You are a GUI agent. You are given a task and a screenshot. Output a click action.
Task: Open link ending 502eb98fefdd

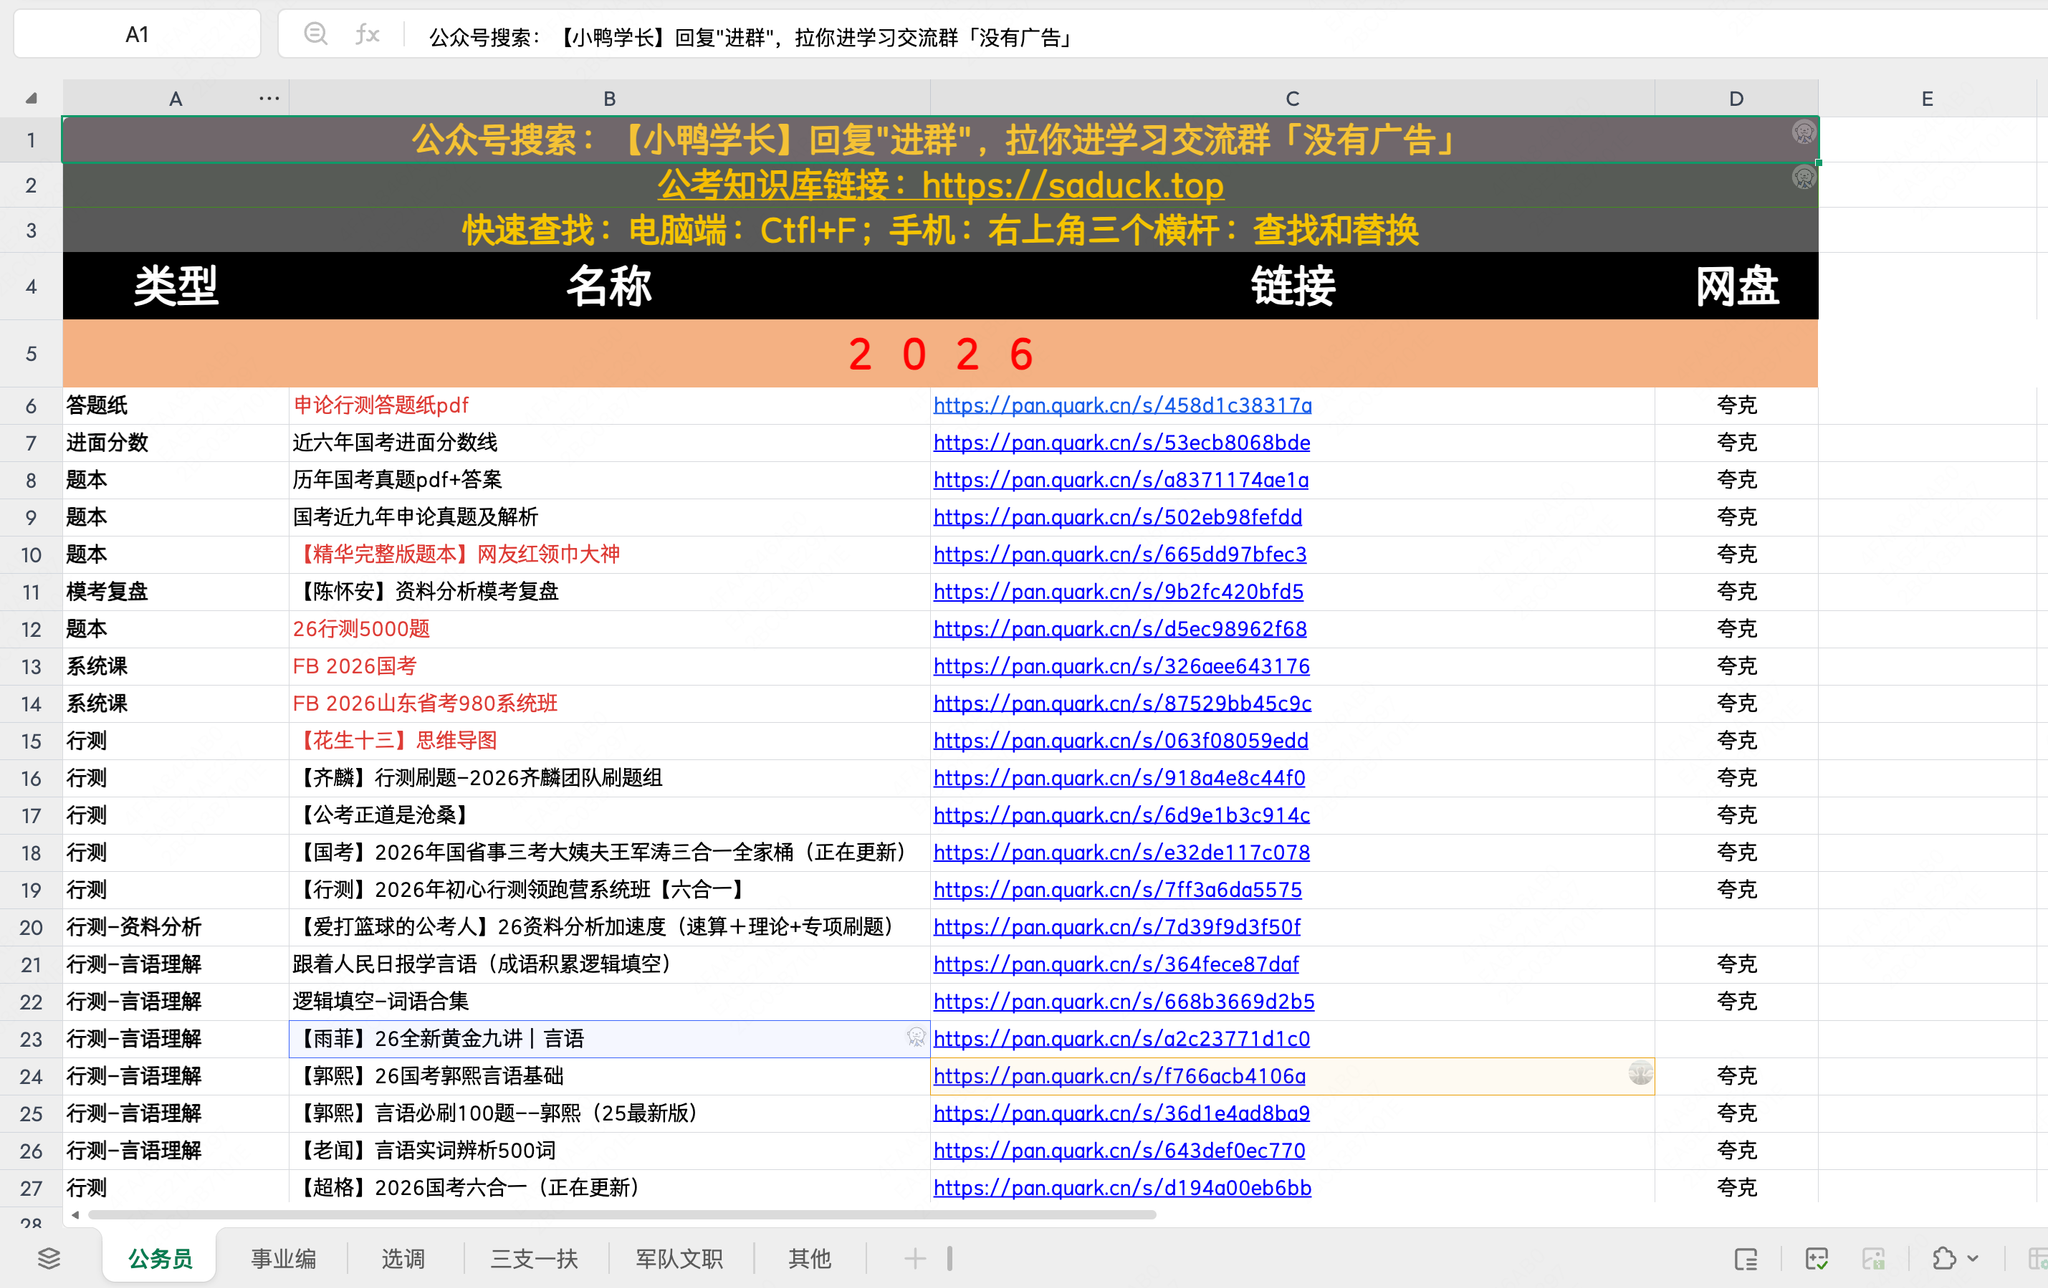point(1117,517)
